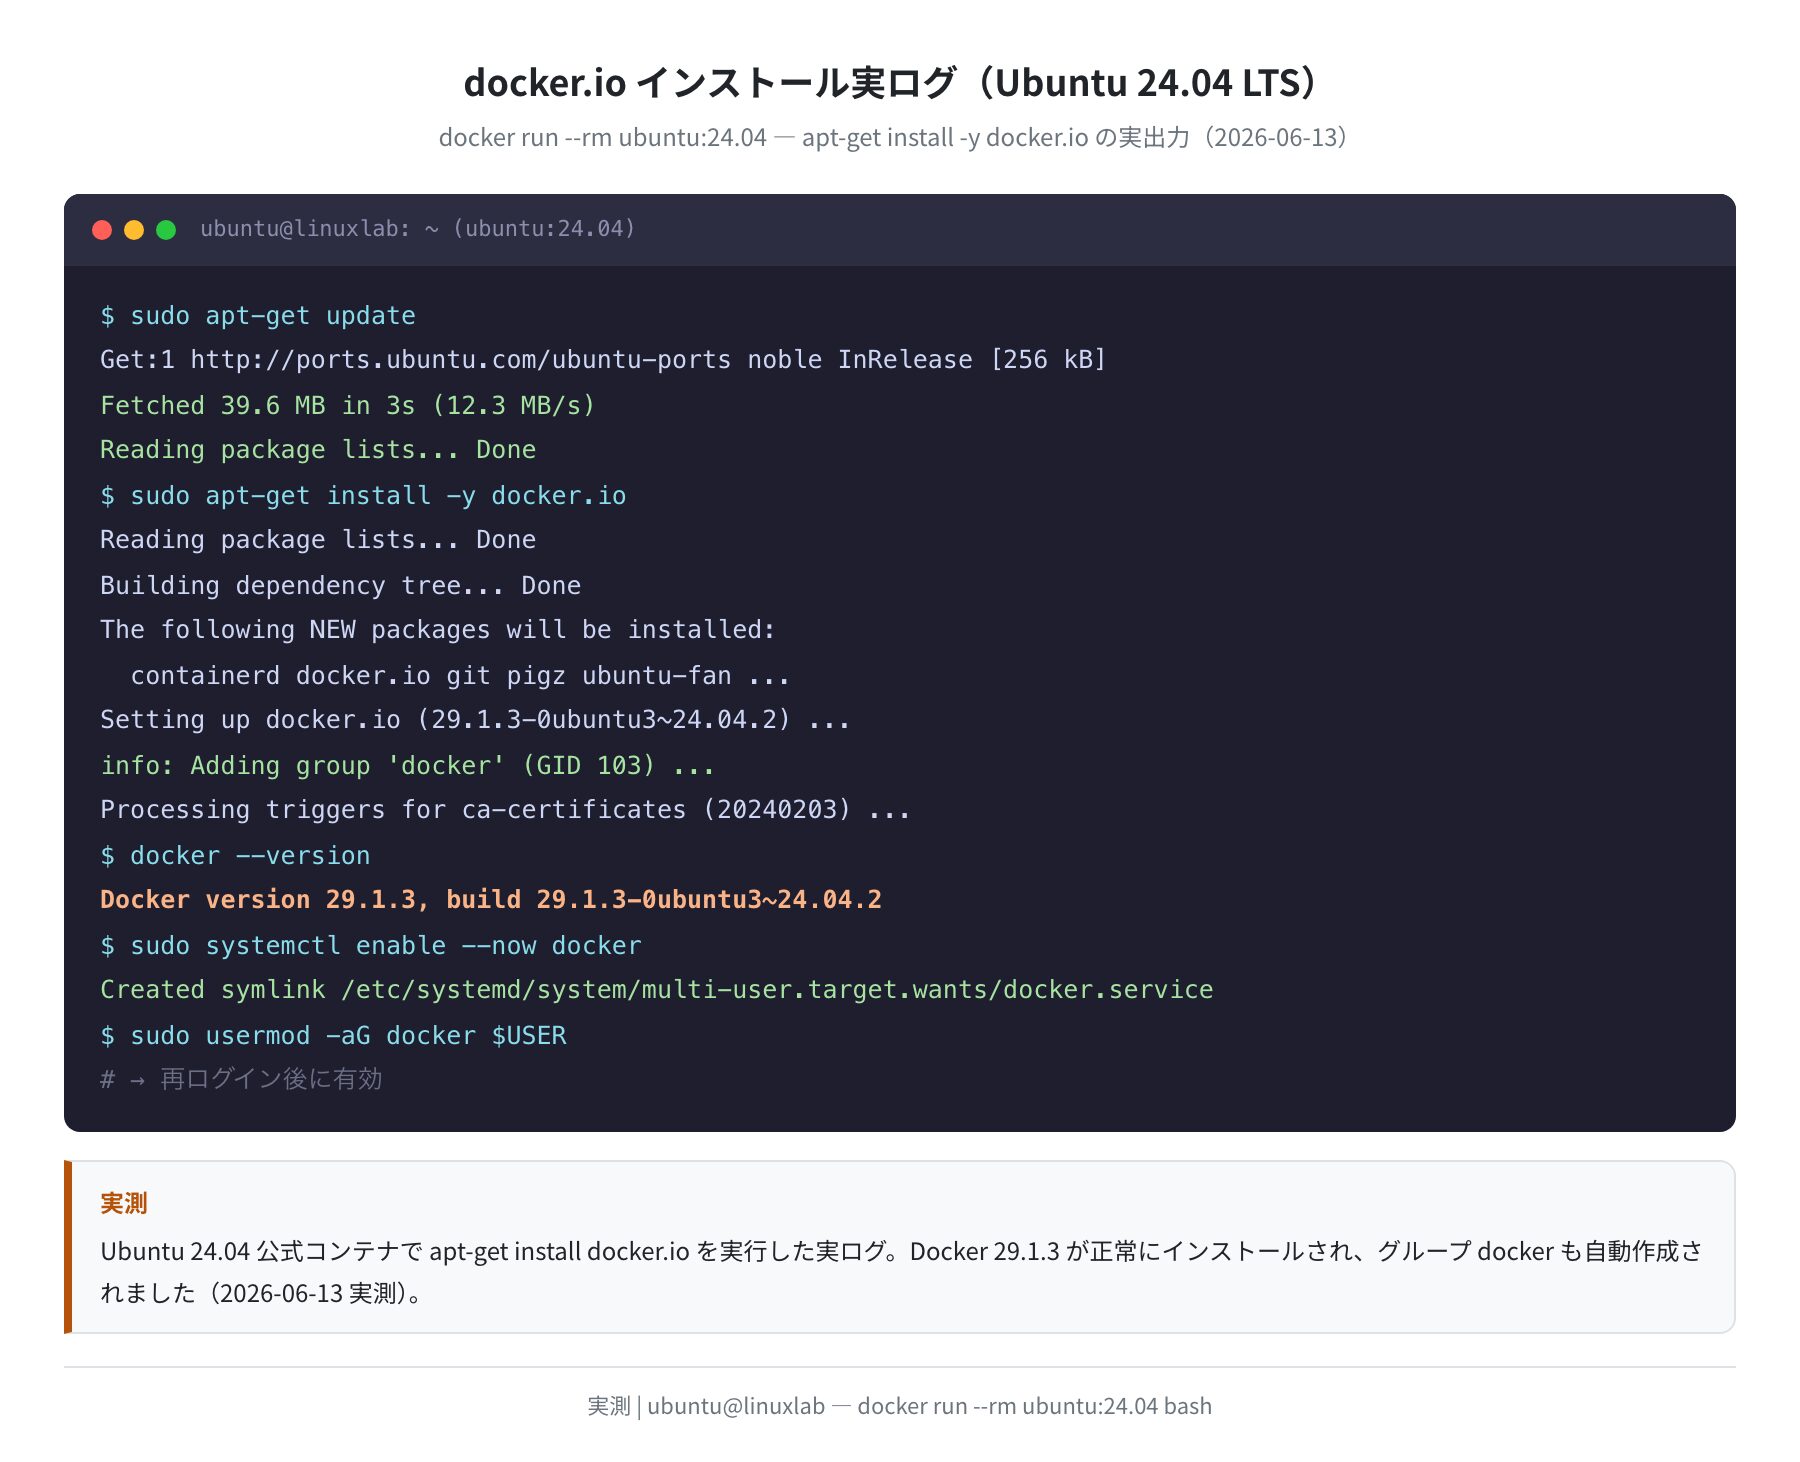
Task: Click the line 'Setting up docker.io (29.1.3-0ubuntu3~24.04.2) ...'
Action: [476, 720]
